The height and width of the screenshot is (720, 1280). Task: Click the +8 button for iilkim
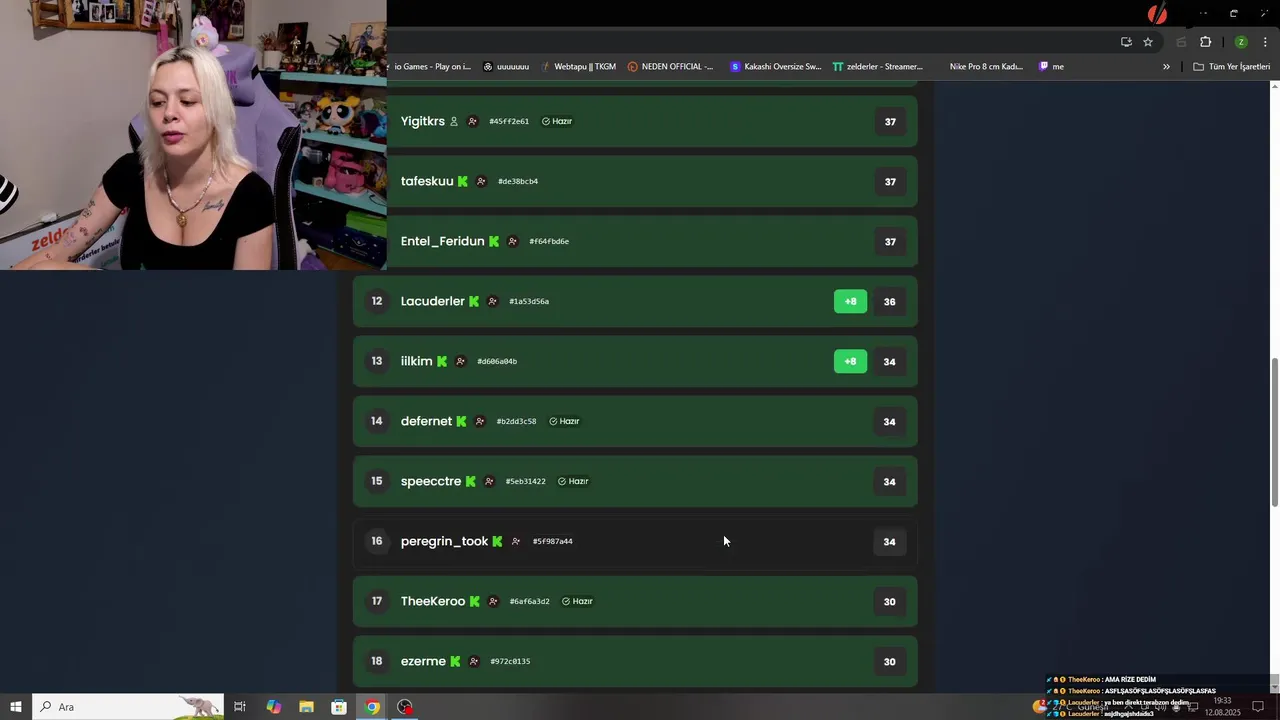(850, 361)
